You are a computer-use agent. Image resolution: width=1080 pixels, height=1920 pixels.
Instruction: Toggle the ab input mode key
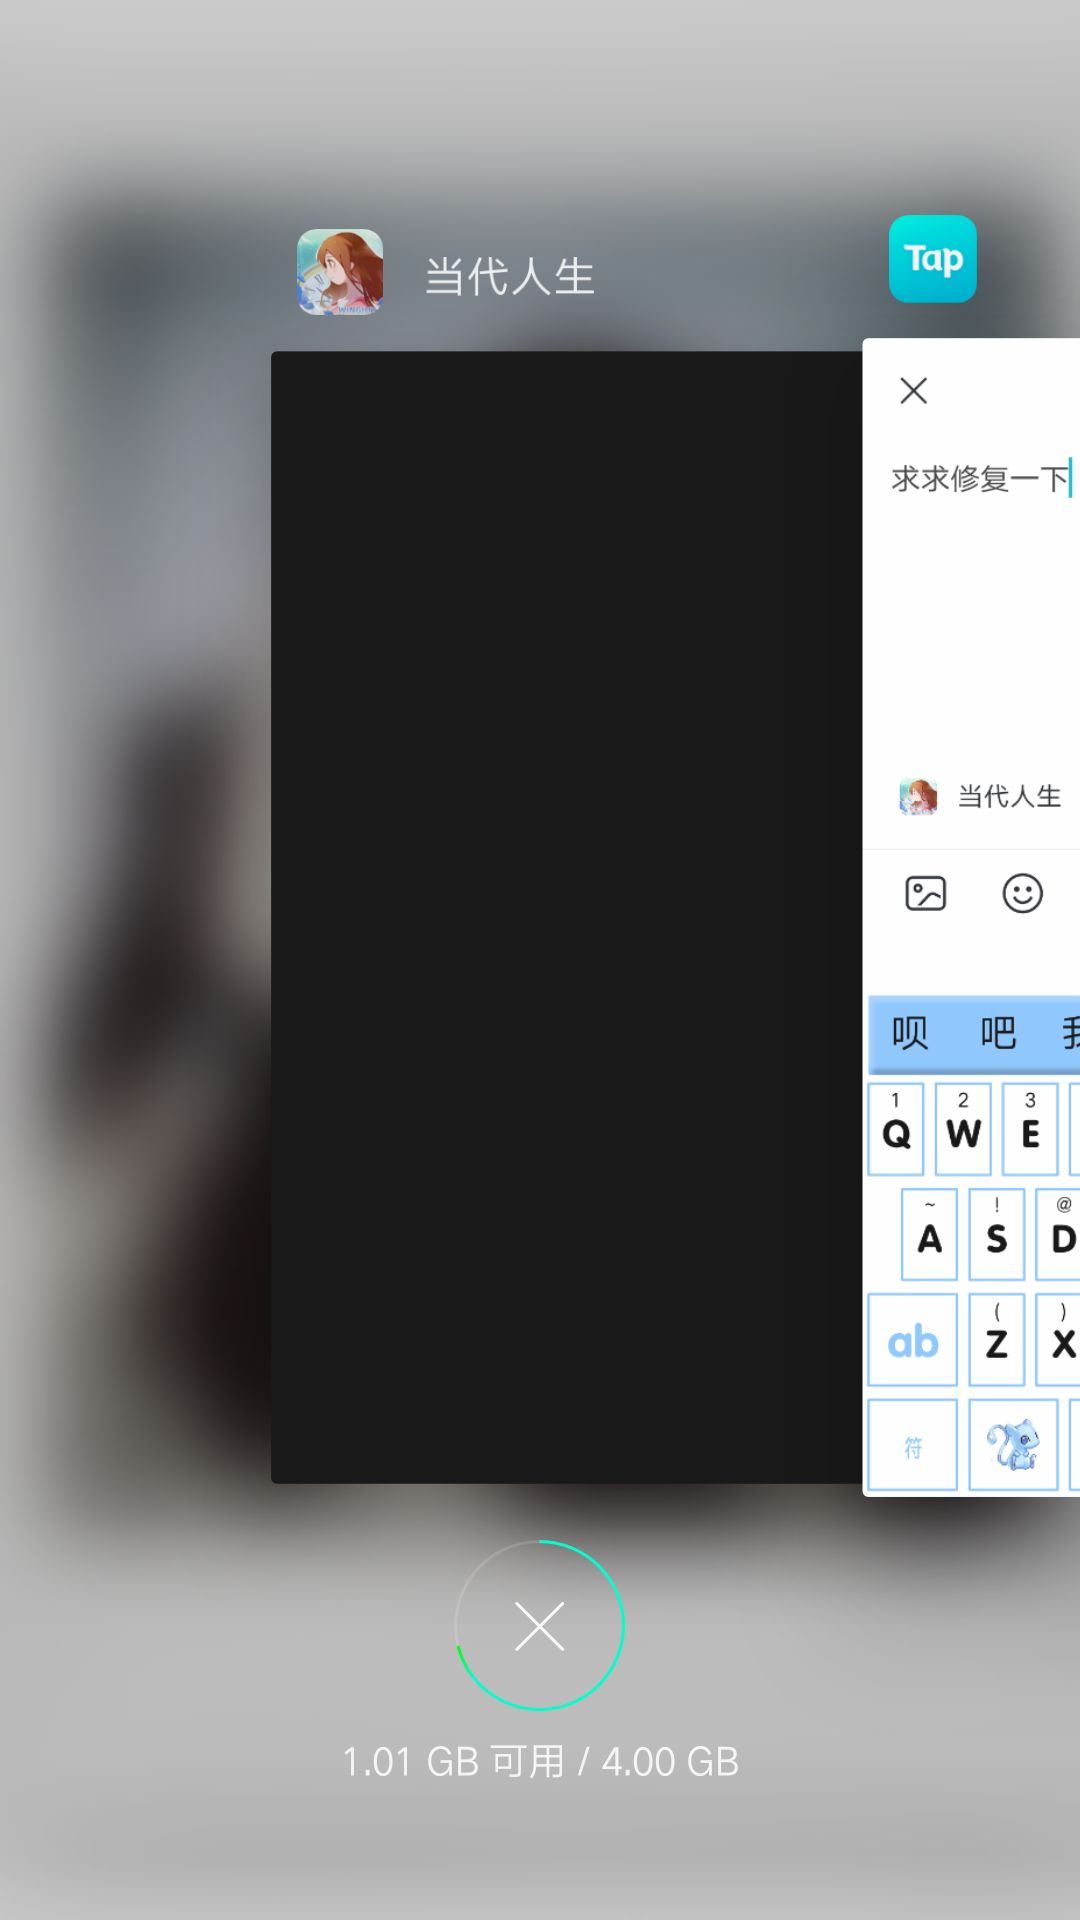click(912, 1339)
